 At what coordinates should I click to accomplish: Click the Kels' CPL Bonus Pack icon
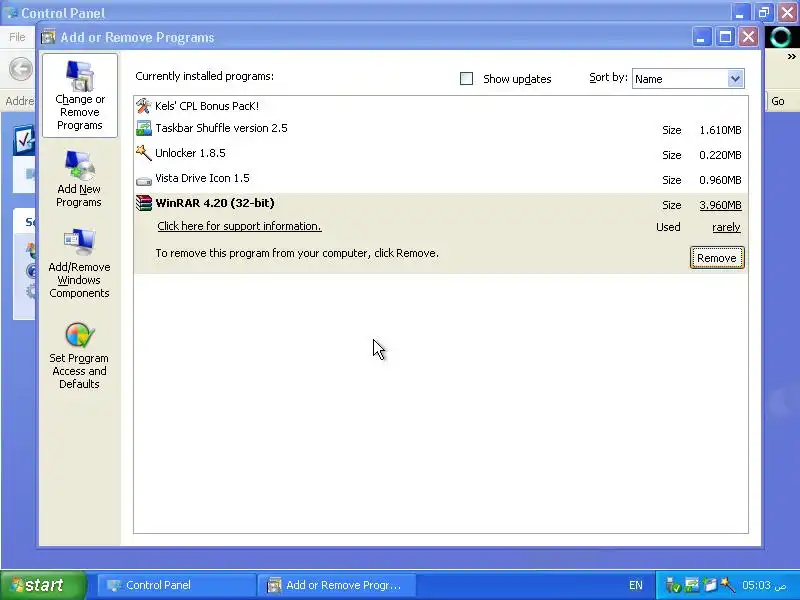(143, 106)
